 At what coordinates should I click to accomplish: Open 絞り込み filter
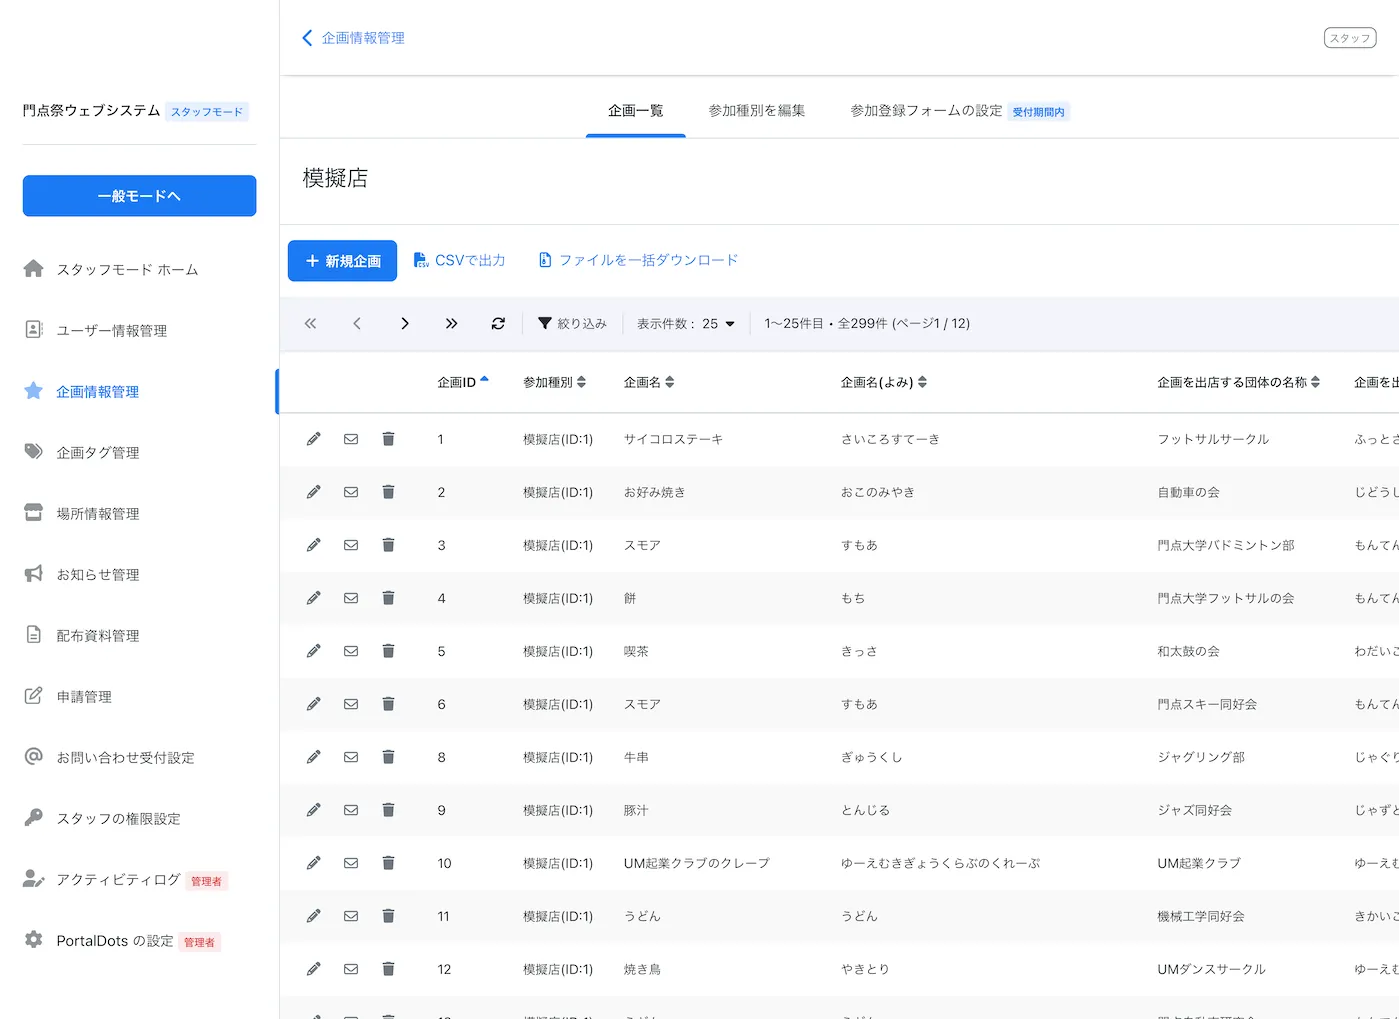[572, 323]
